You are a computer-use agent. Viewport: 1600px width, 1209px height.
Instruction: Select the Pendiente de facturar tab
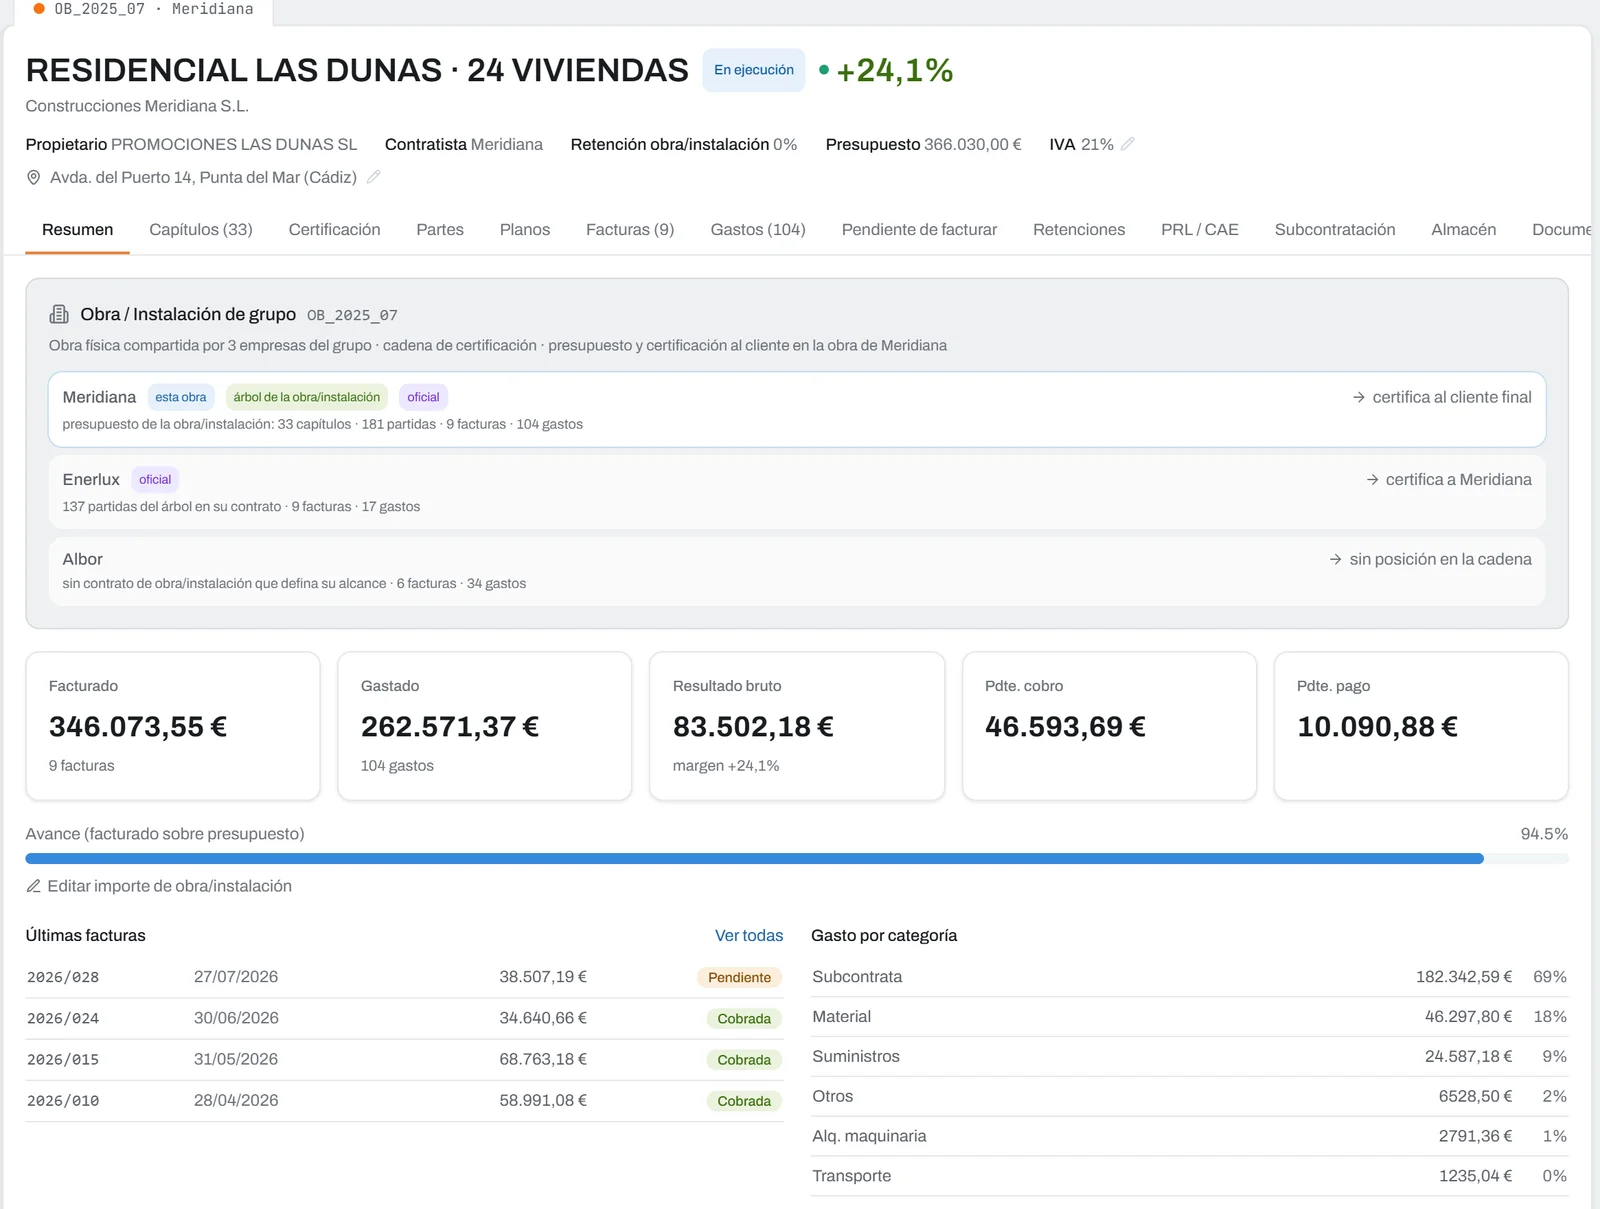(919, 230)
